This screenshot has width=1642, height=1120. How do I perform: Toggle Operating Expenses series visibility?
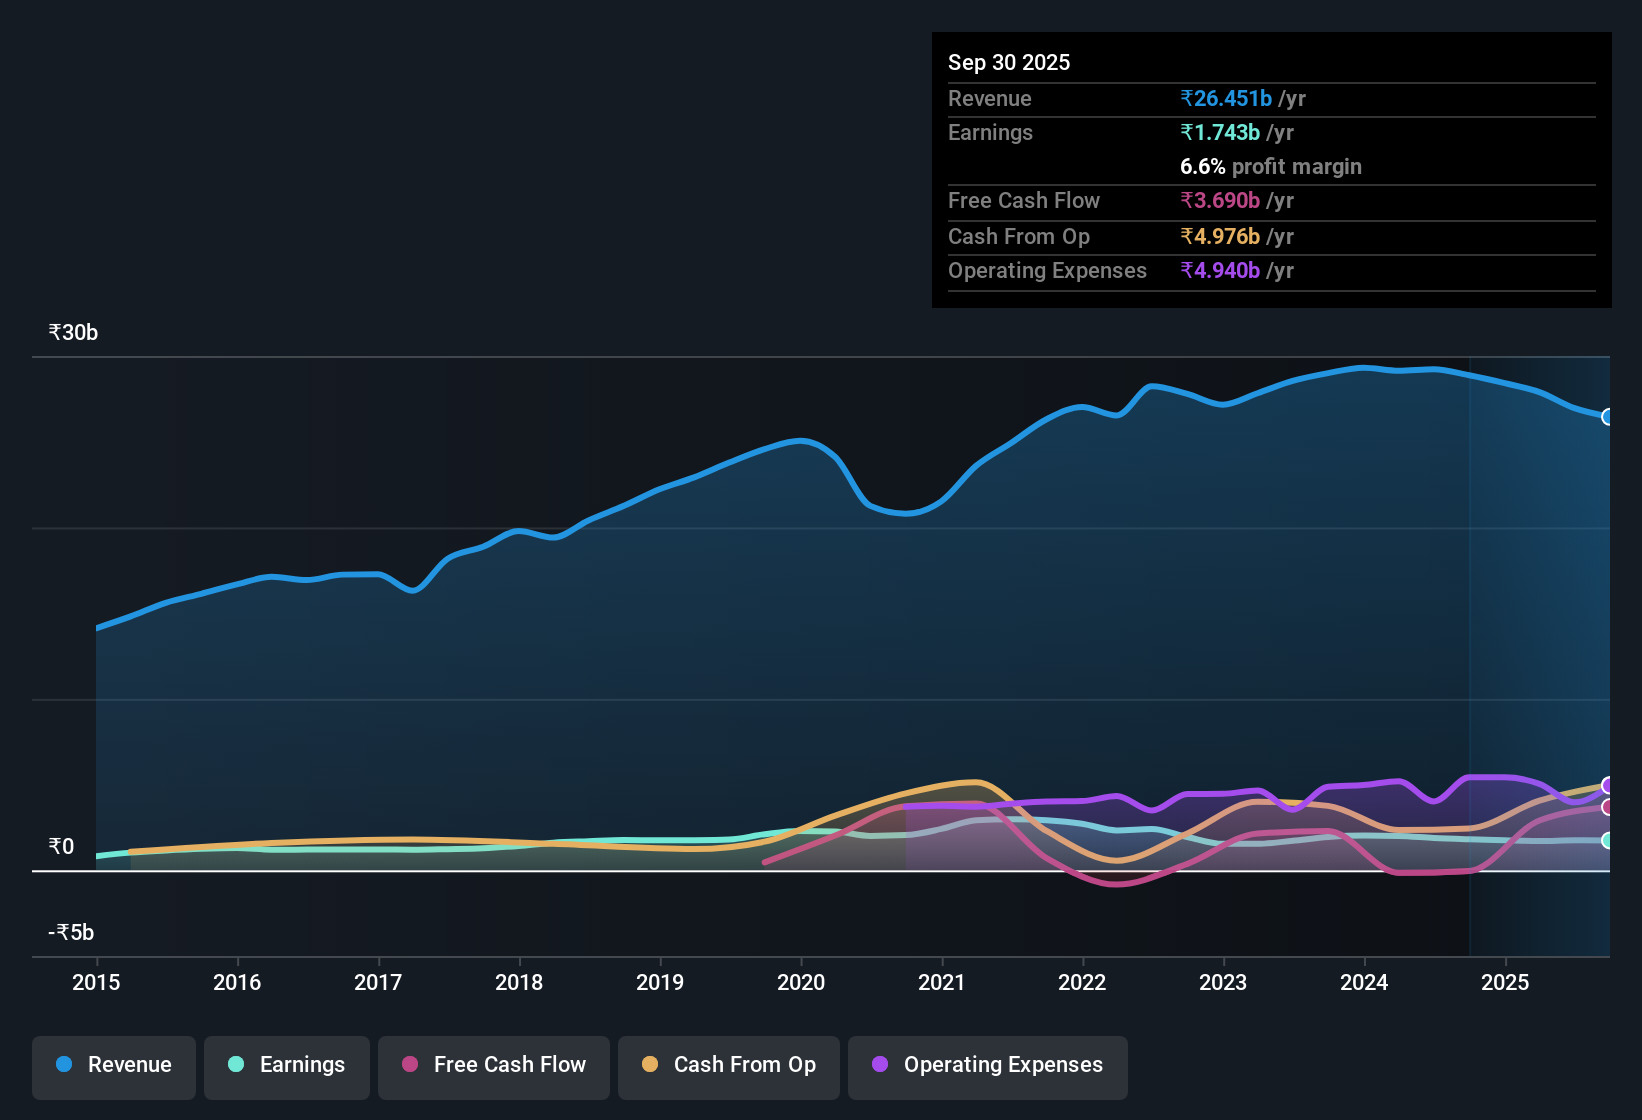[987, 1065]
